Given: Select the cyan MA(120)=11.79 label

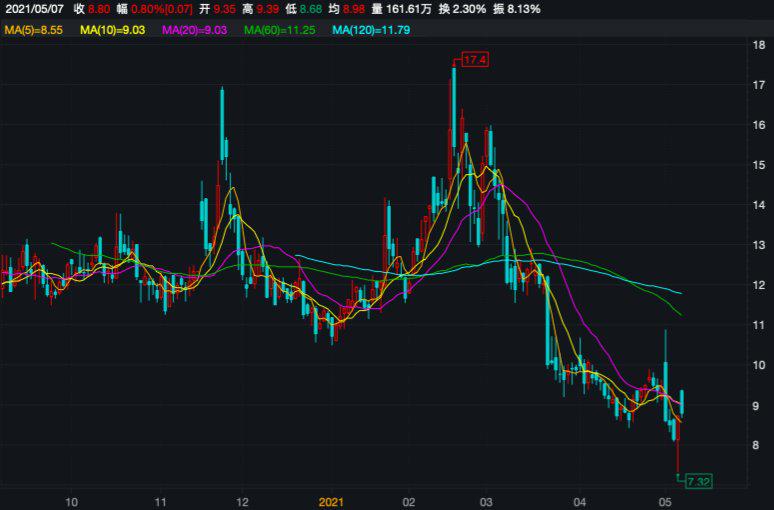Looking at the screenshot, I should pyautogui.click(x=370, y=30).
